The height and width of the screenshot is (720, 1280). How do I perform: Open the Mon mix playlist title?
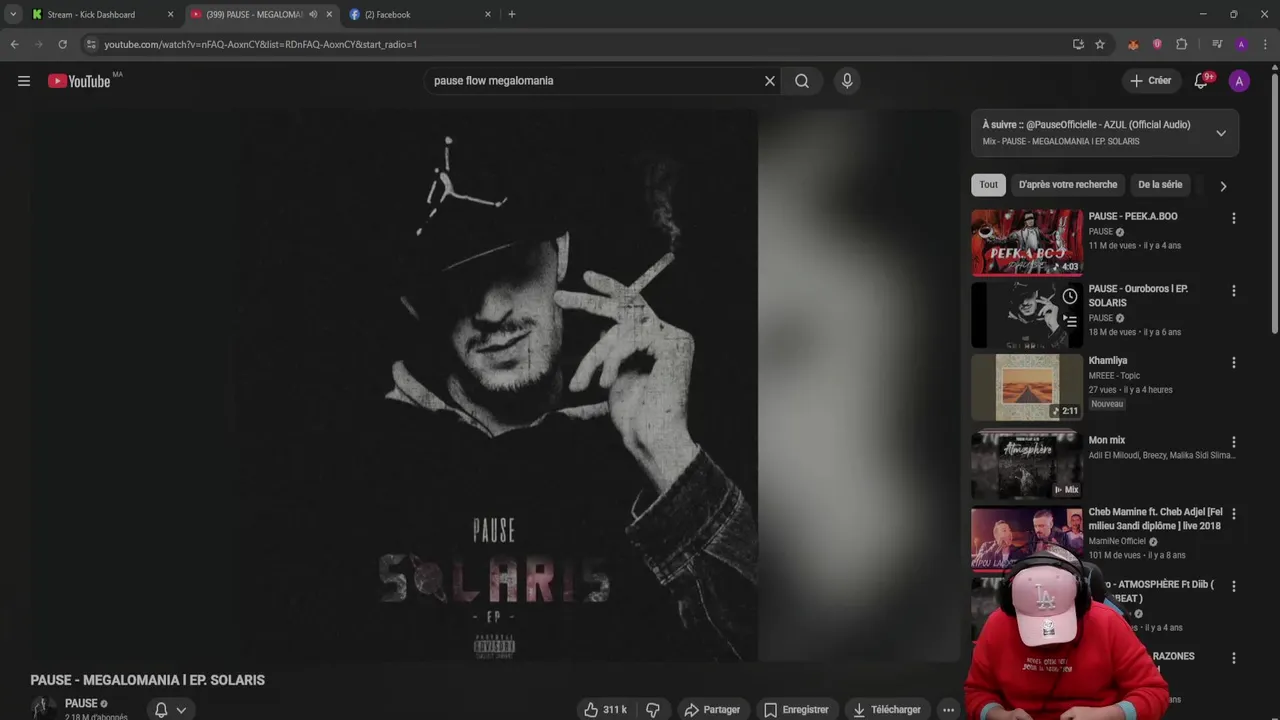[x=1107, y=440]
